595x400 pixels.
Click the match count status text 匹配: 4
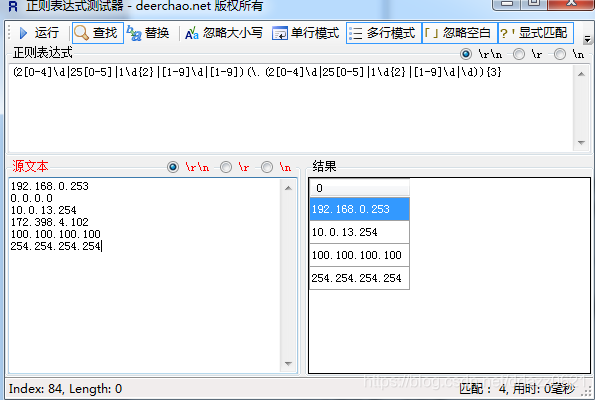[x=482, y=389]
